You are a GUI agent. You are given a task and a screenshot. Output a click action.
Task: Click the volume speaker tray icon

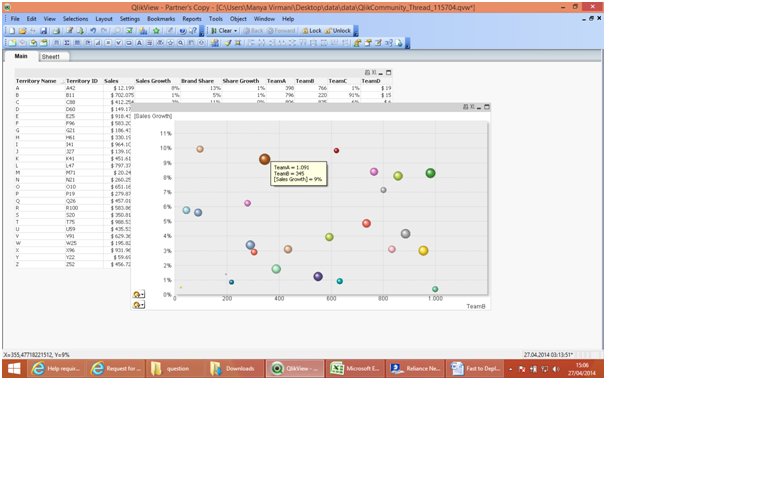(x=556, y=369)
